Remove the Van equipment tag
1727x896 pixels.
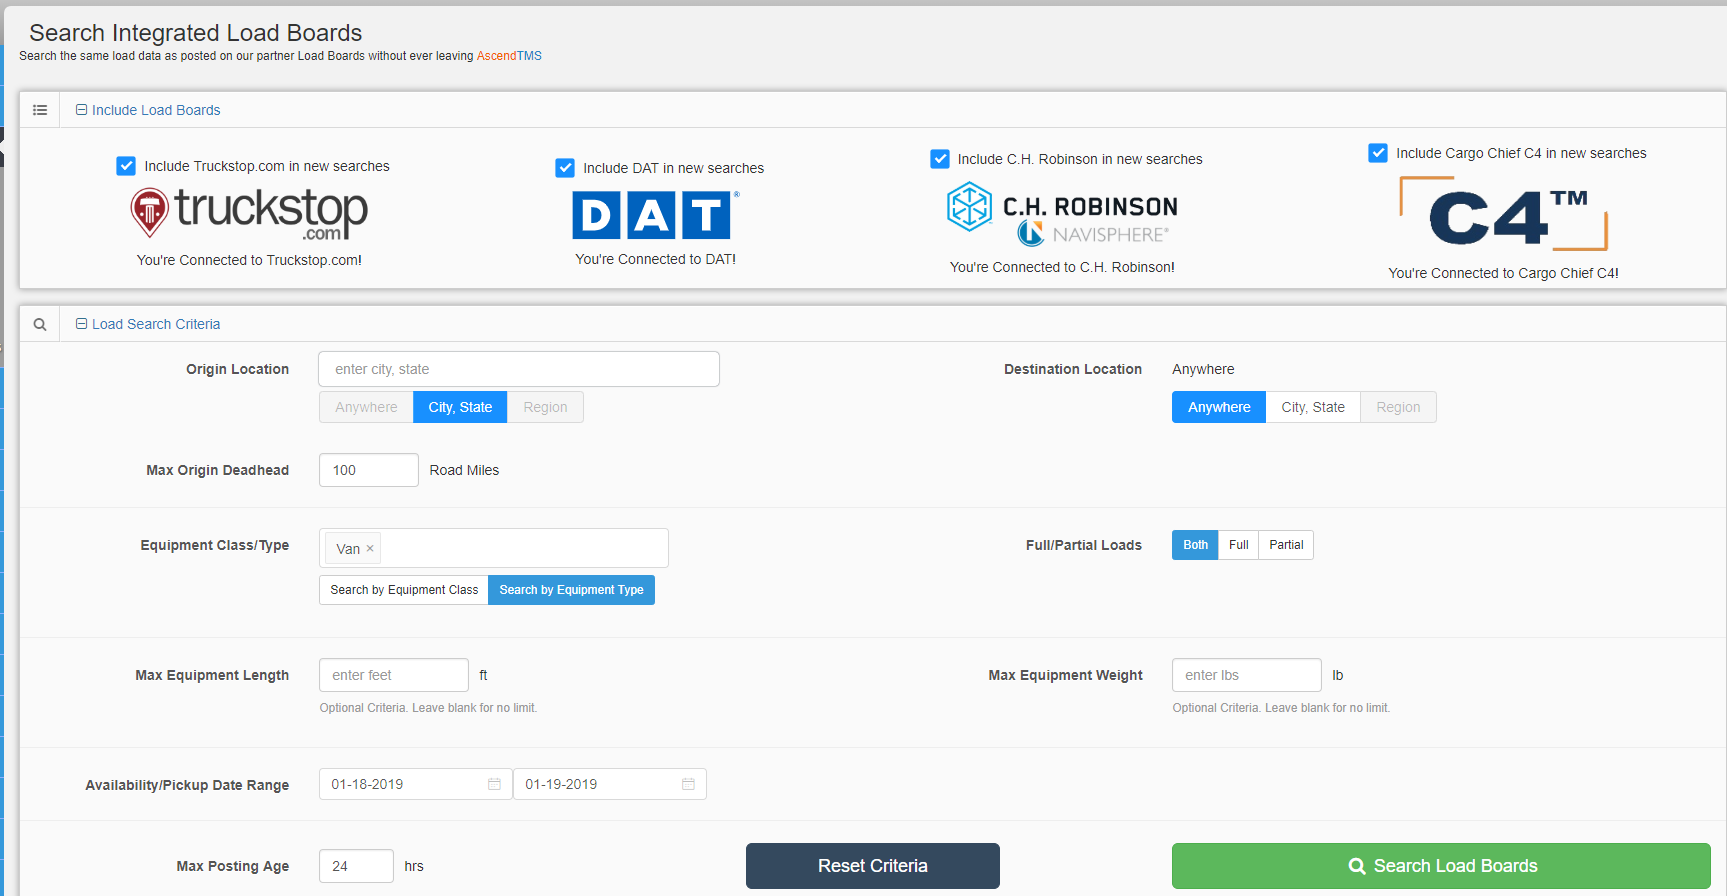tap(370, 549)
